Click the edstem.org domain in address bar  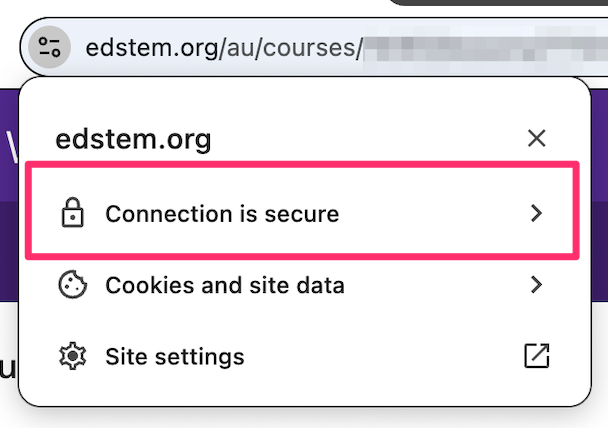point(150,47)
